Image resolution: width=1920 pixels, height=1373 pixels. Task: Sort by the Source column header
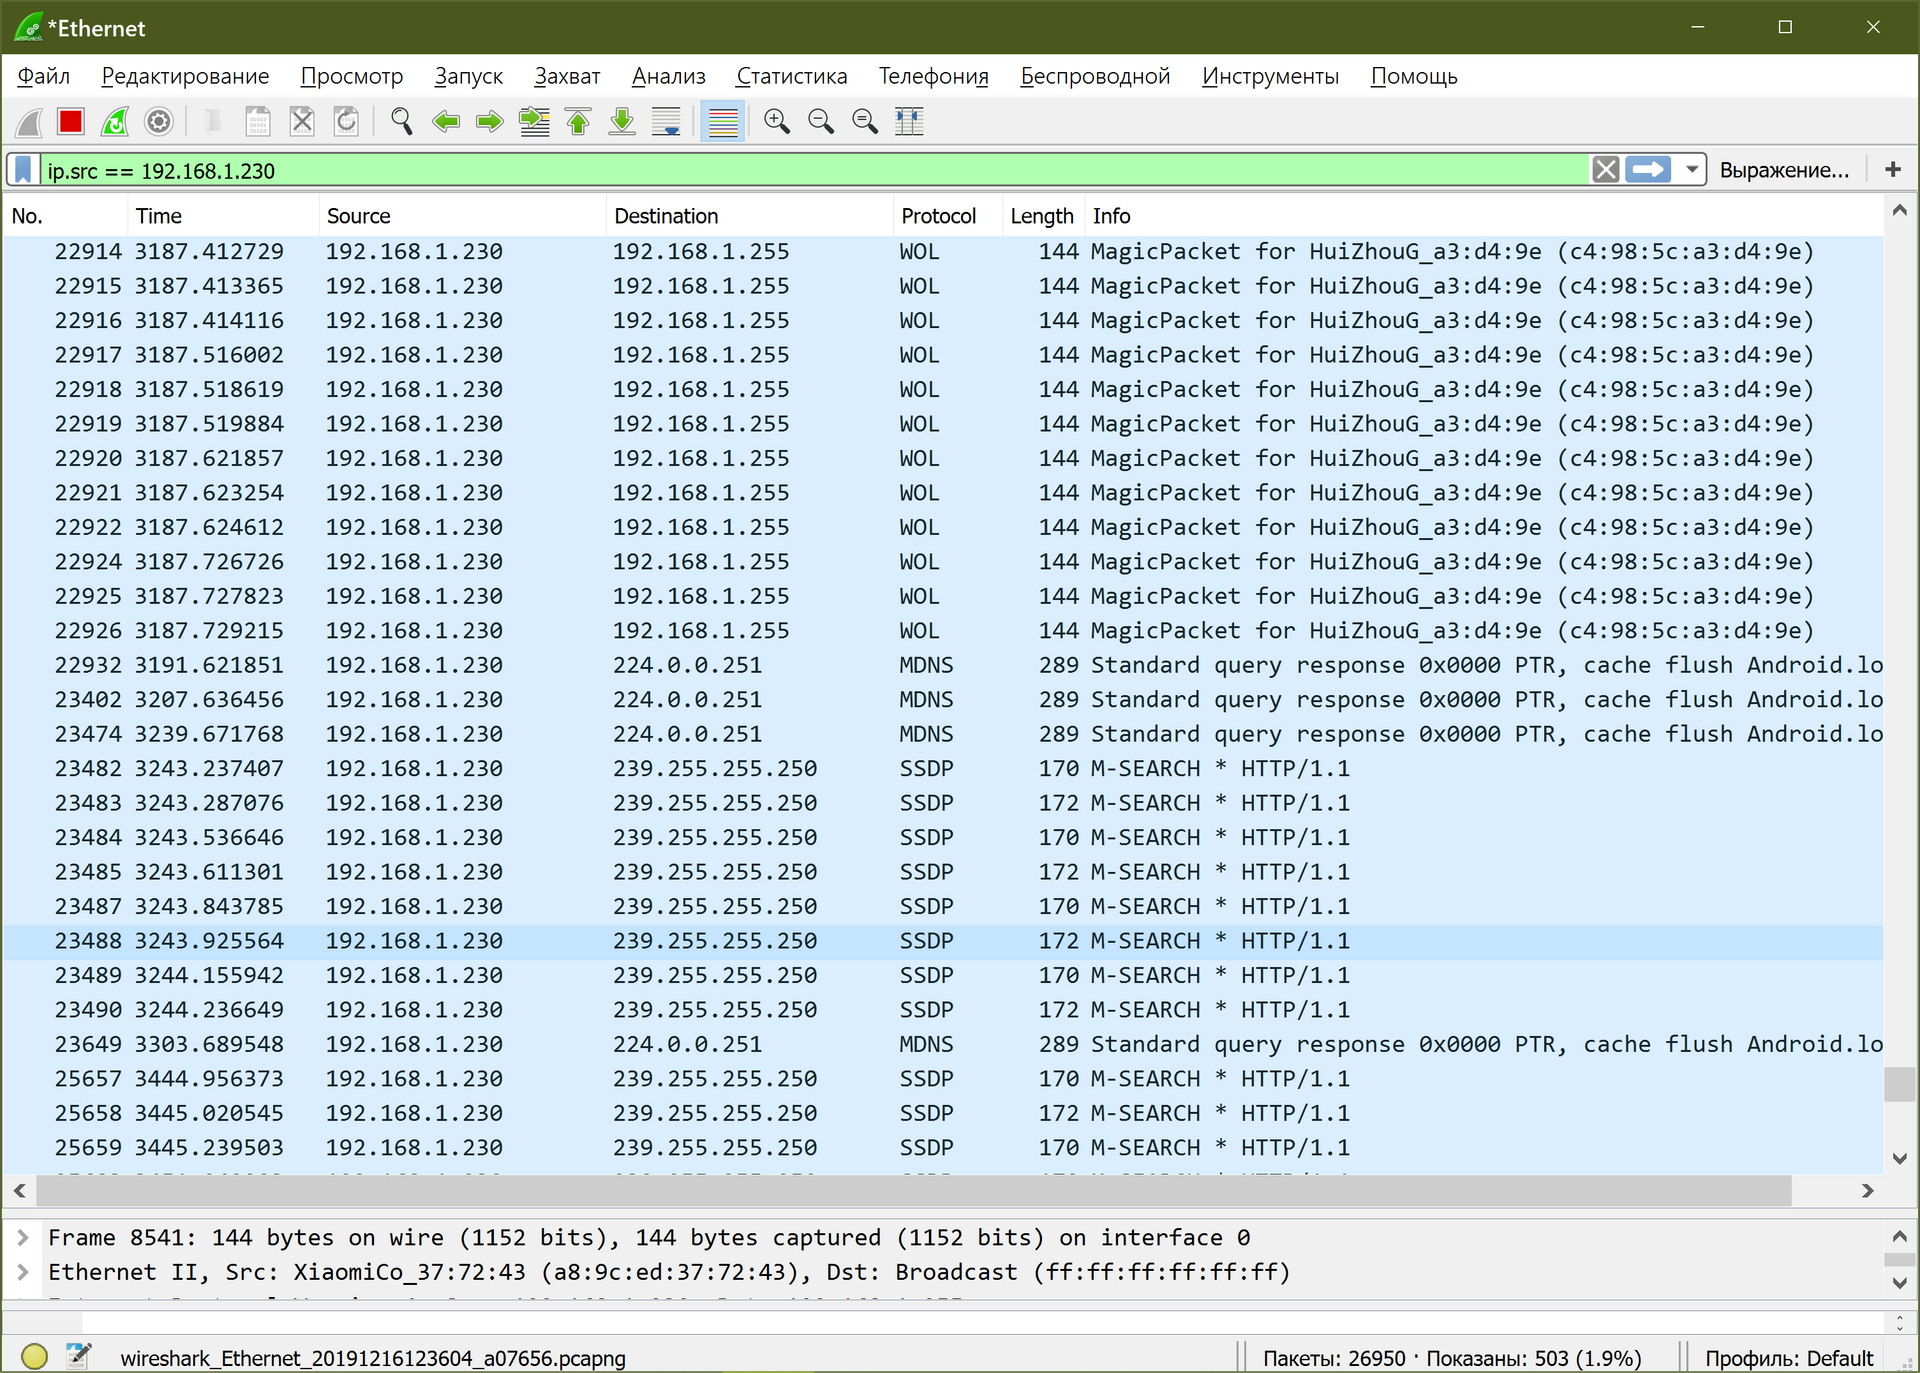pos(463,216)
